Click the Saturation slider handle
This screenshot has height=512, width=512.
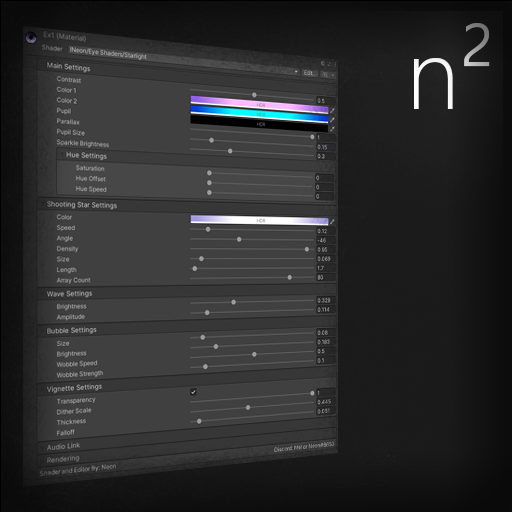tap(209, 173)
